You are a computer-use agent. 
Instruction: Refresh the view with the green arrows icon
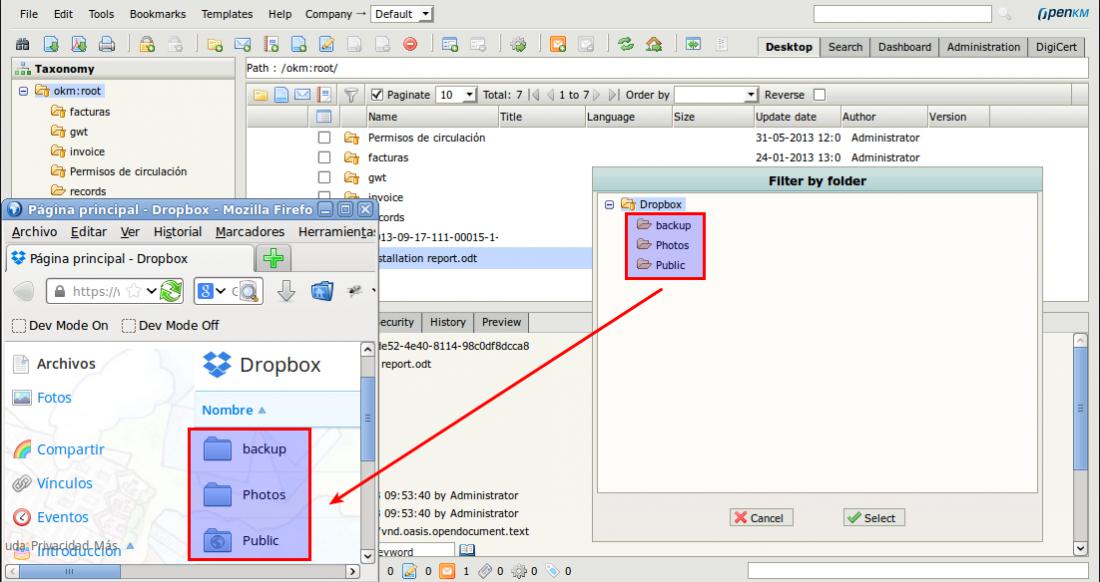pos(624,46)
